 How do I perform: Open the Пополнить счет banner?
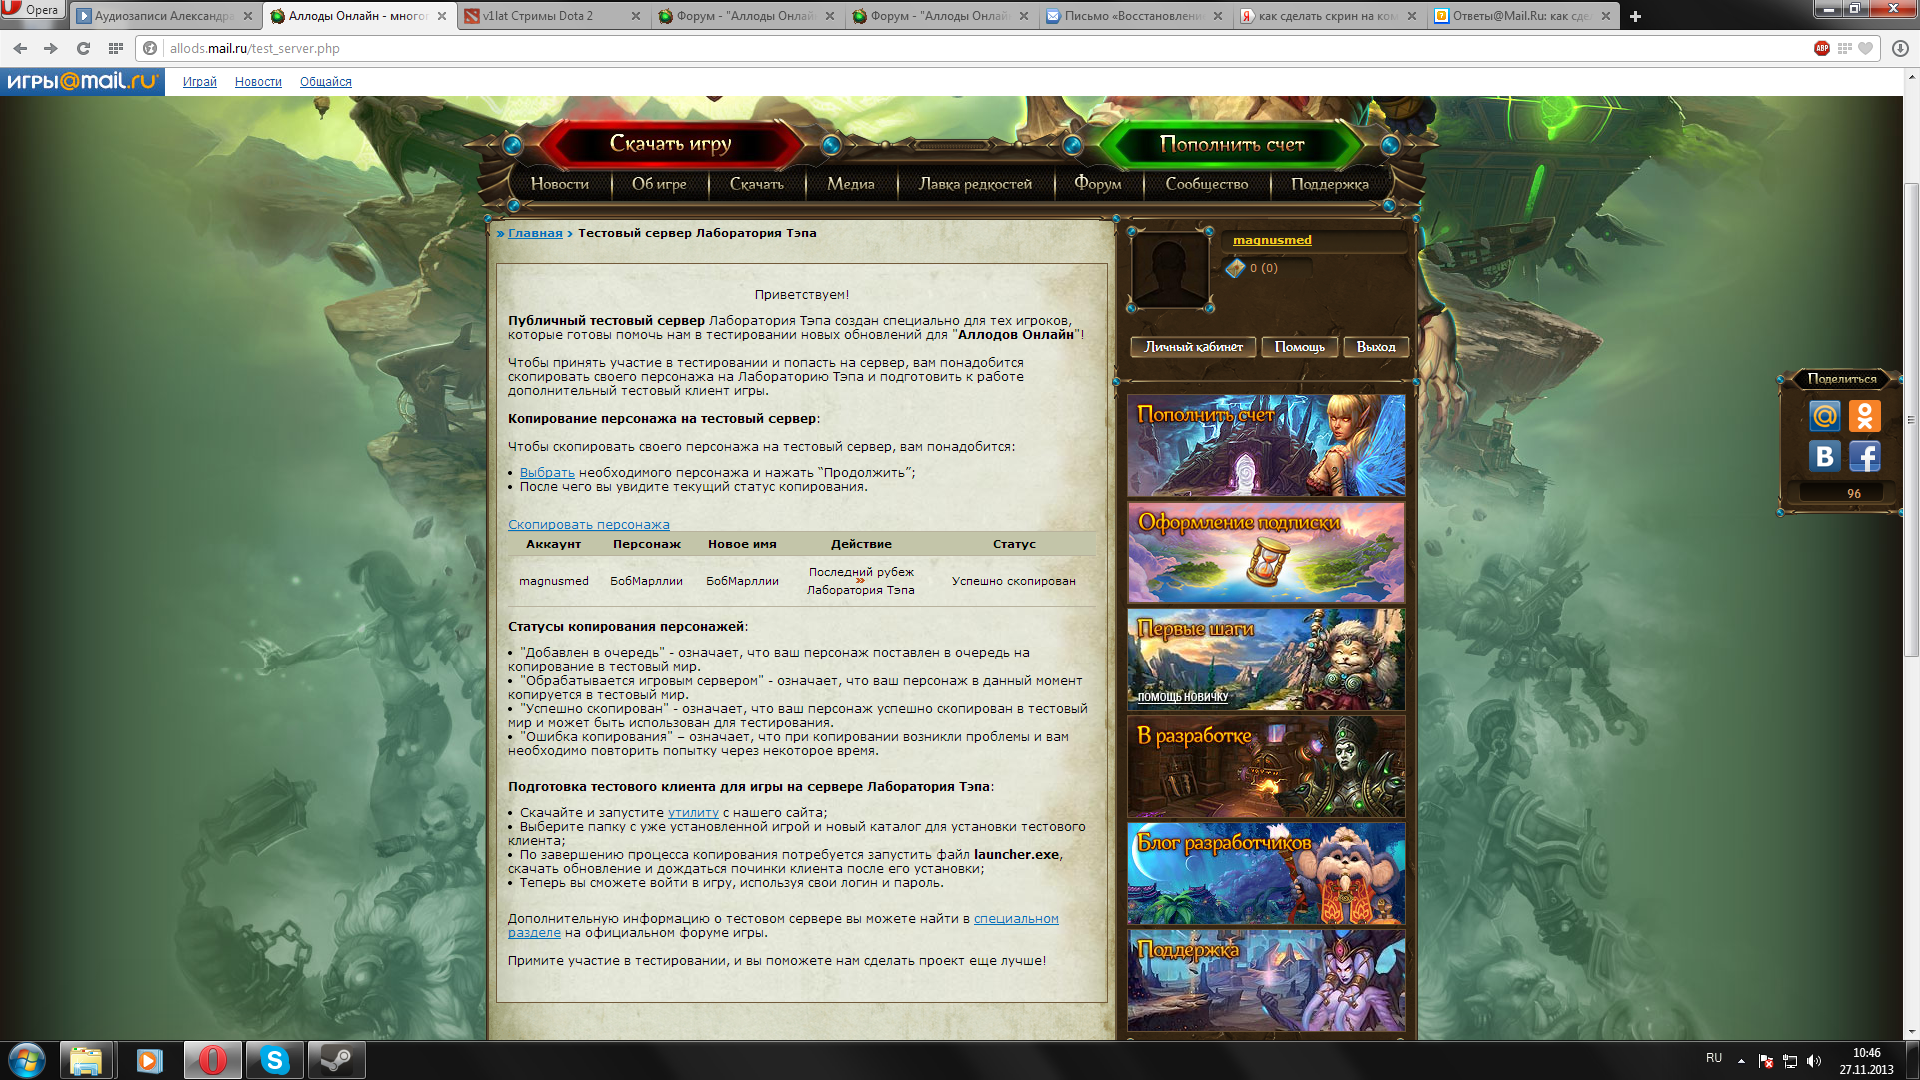(x=1266, y=445)
